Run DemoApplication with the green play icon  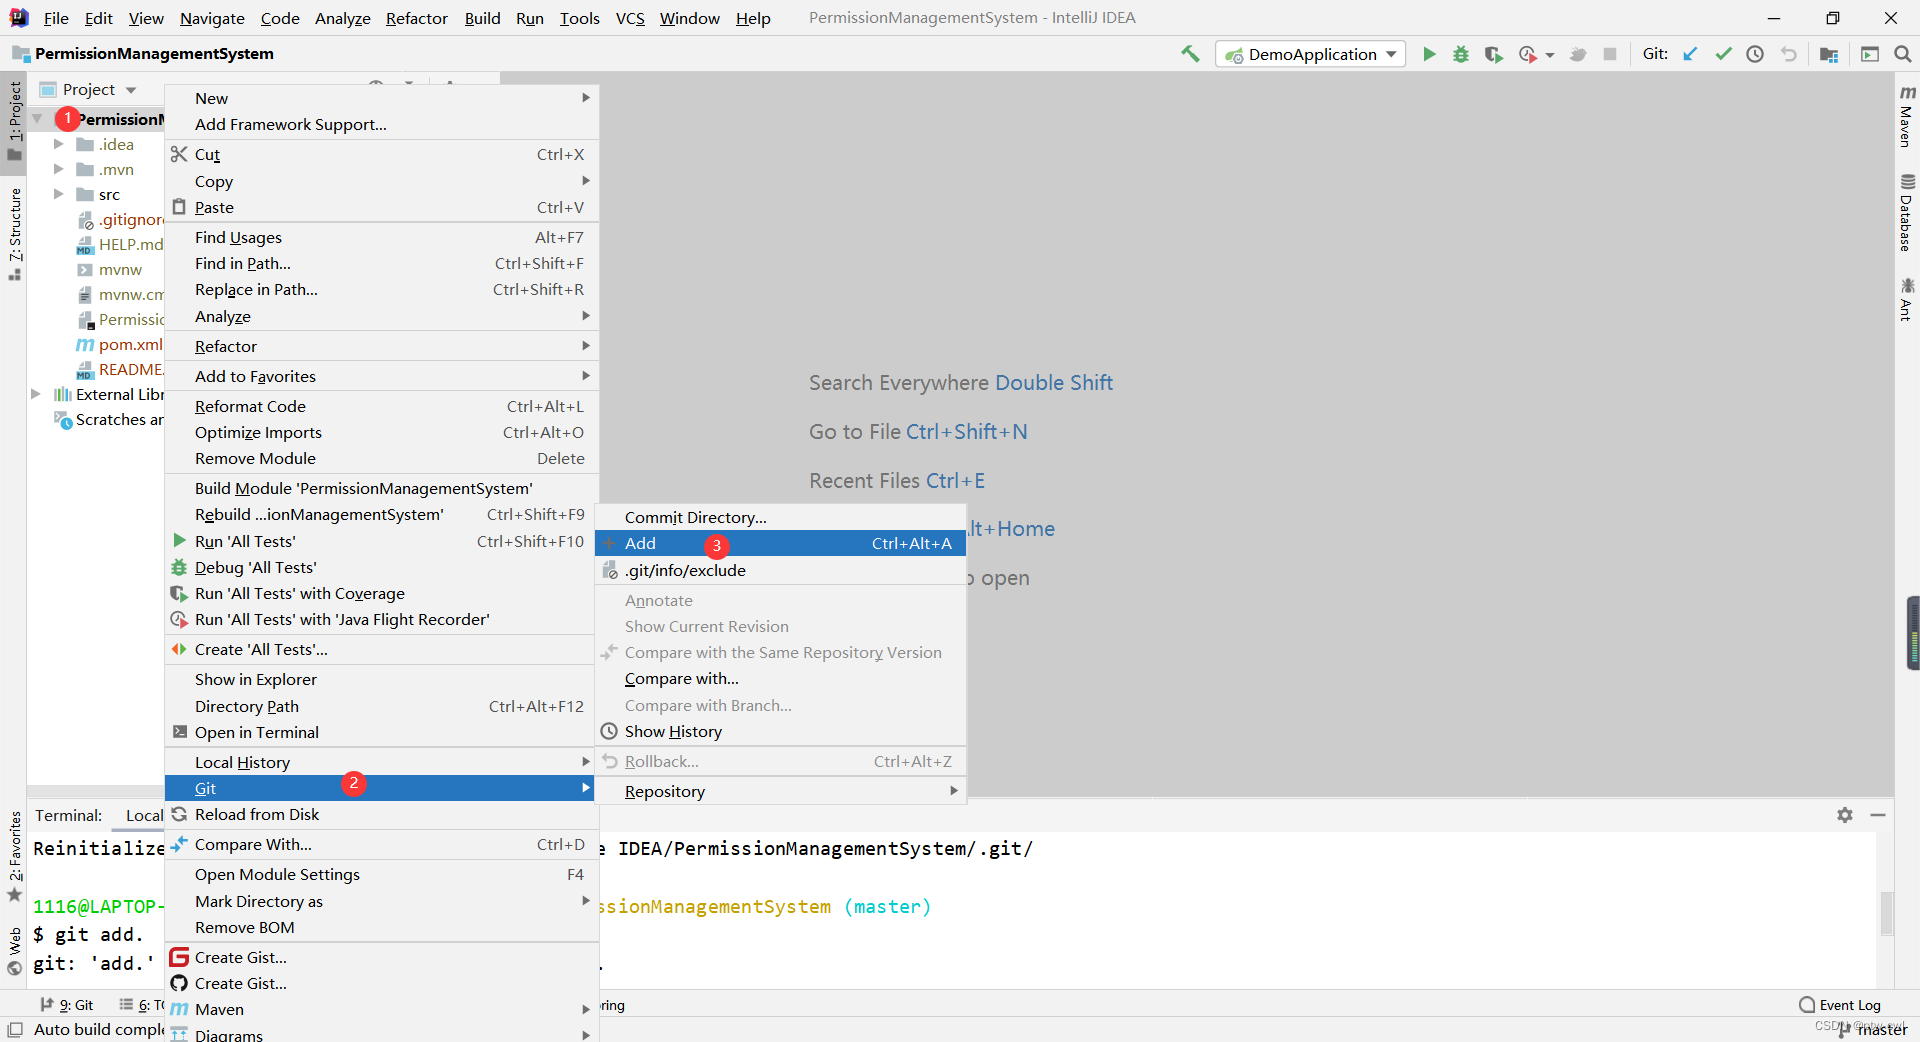pyautogui.click(x=1429, y=54)
